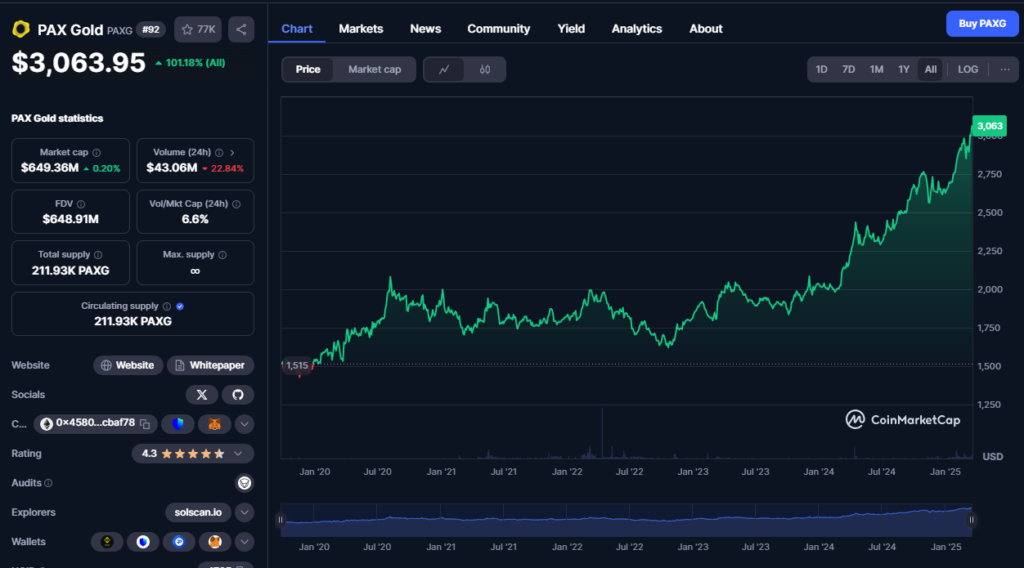Click the 101.18% (All) change indicator
1024x568 pixels.
[x=190, y=63]
